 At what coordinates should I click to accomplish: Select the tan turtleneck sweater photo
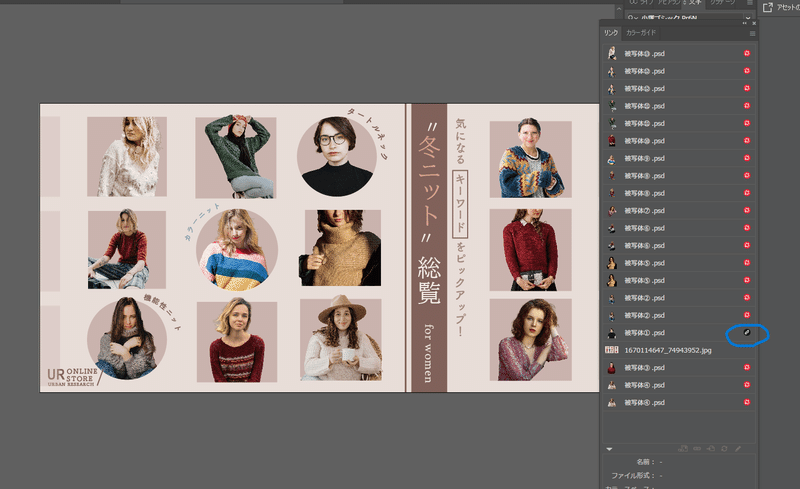point(340,248)
